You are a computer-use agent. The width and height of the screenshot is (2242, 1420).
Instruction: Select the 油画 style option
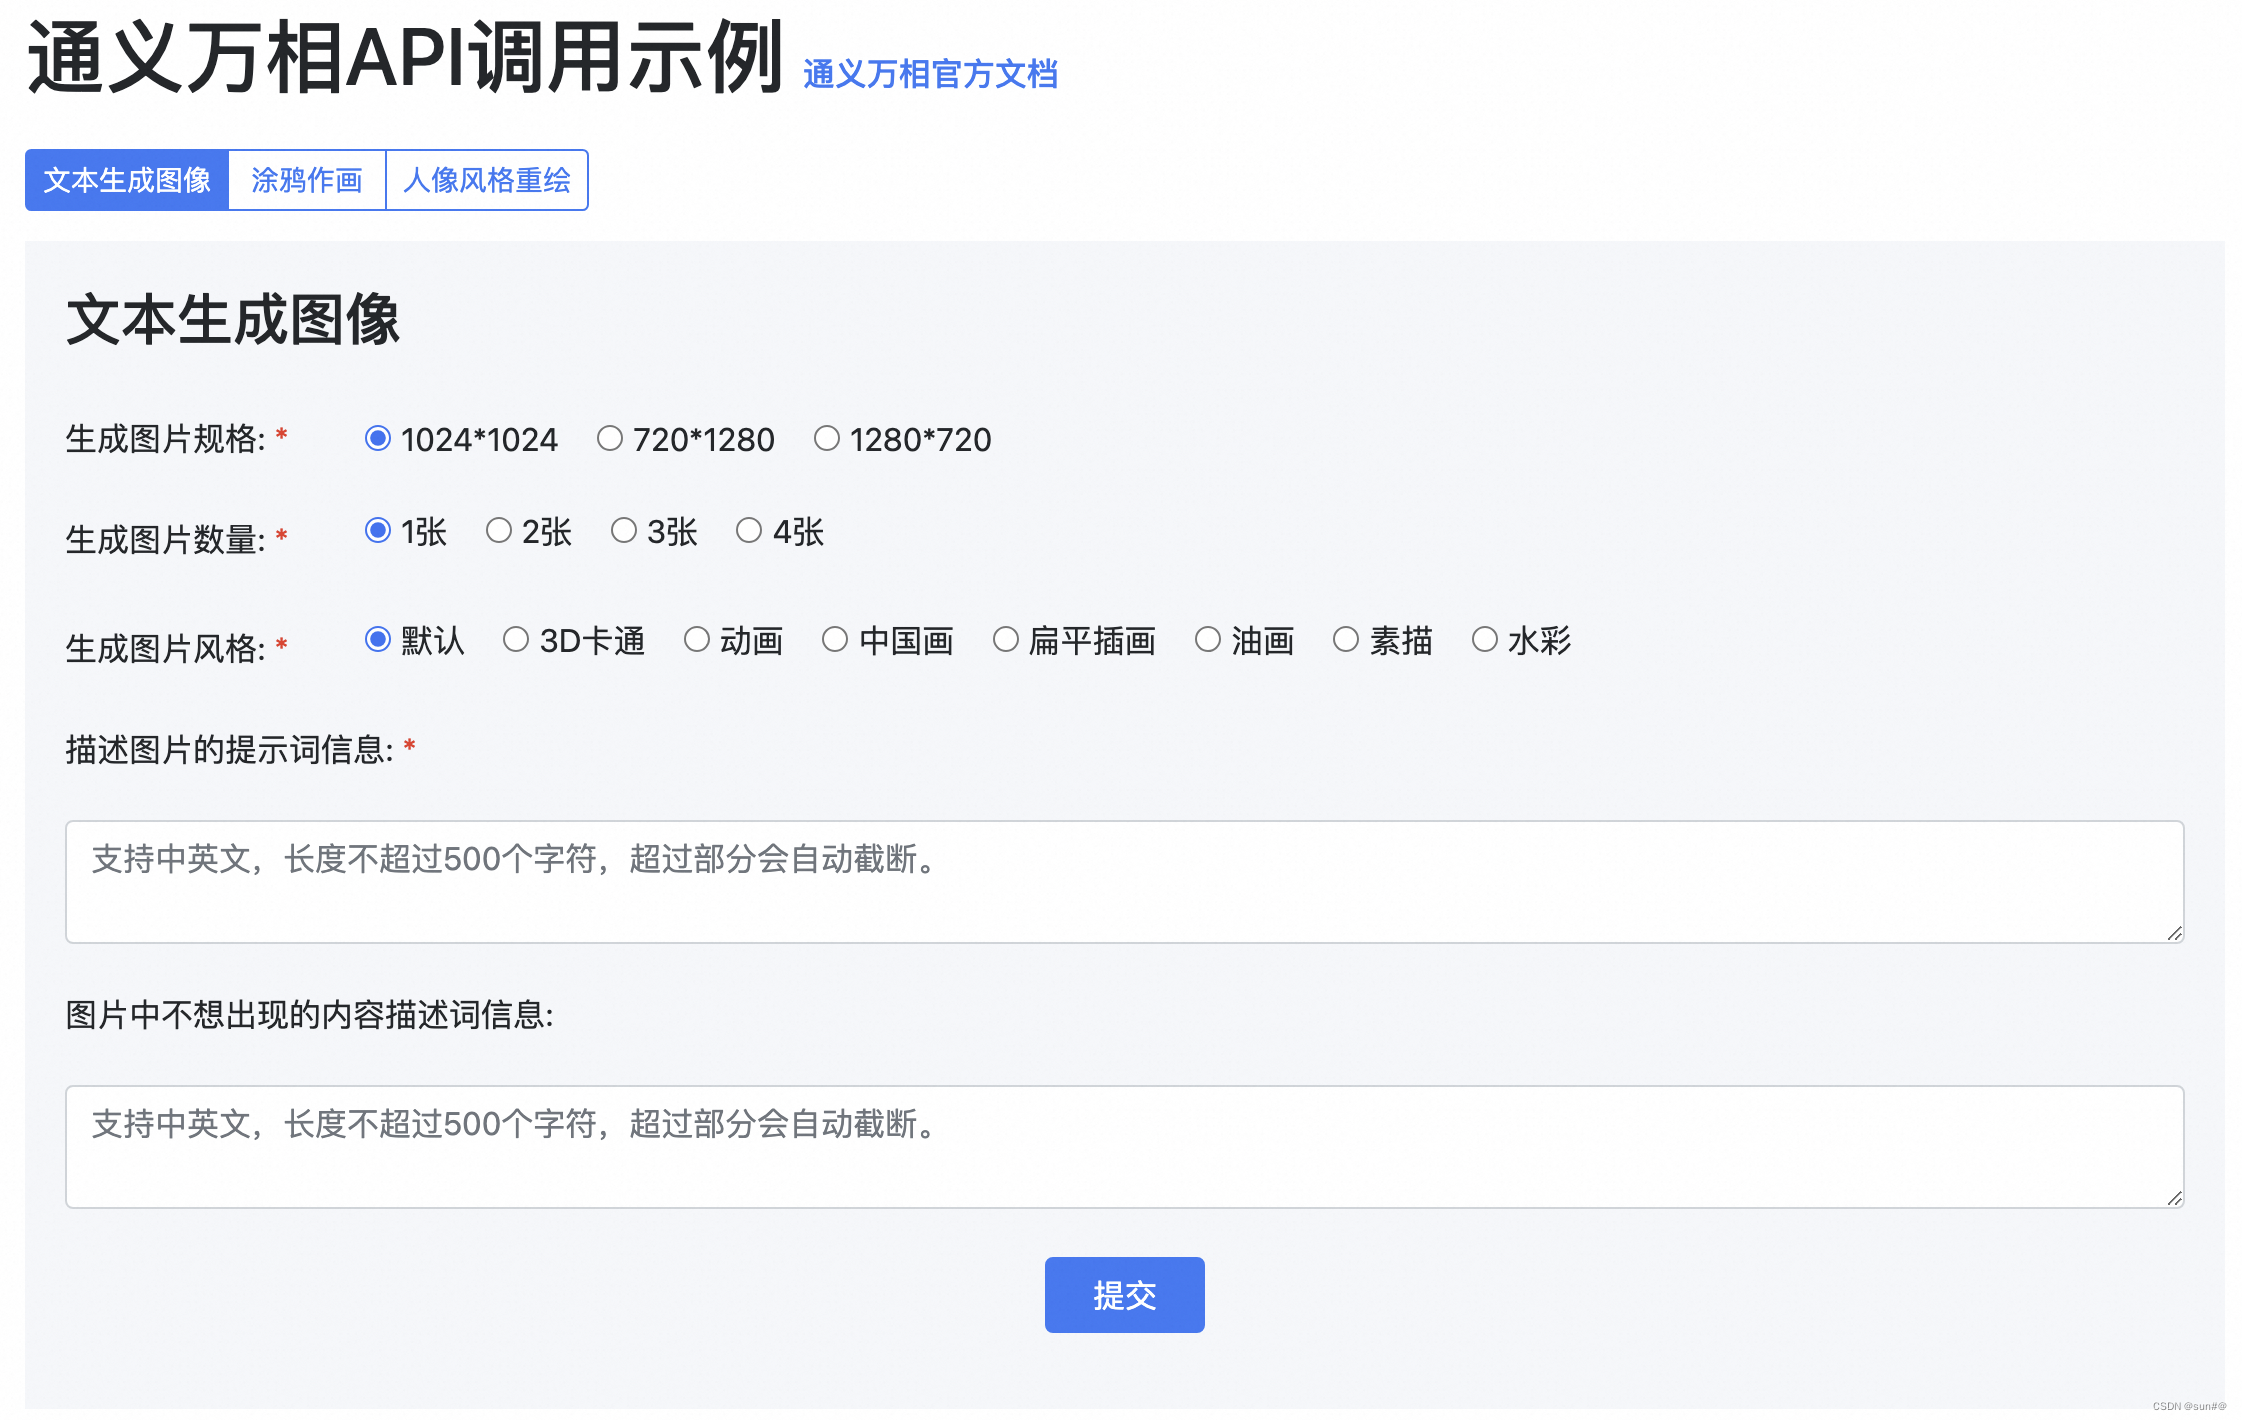[x=1208, y=640]
